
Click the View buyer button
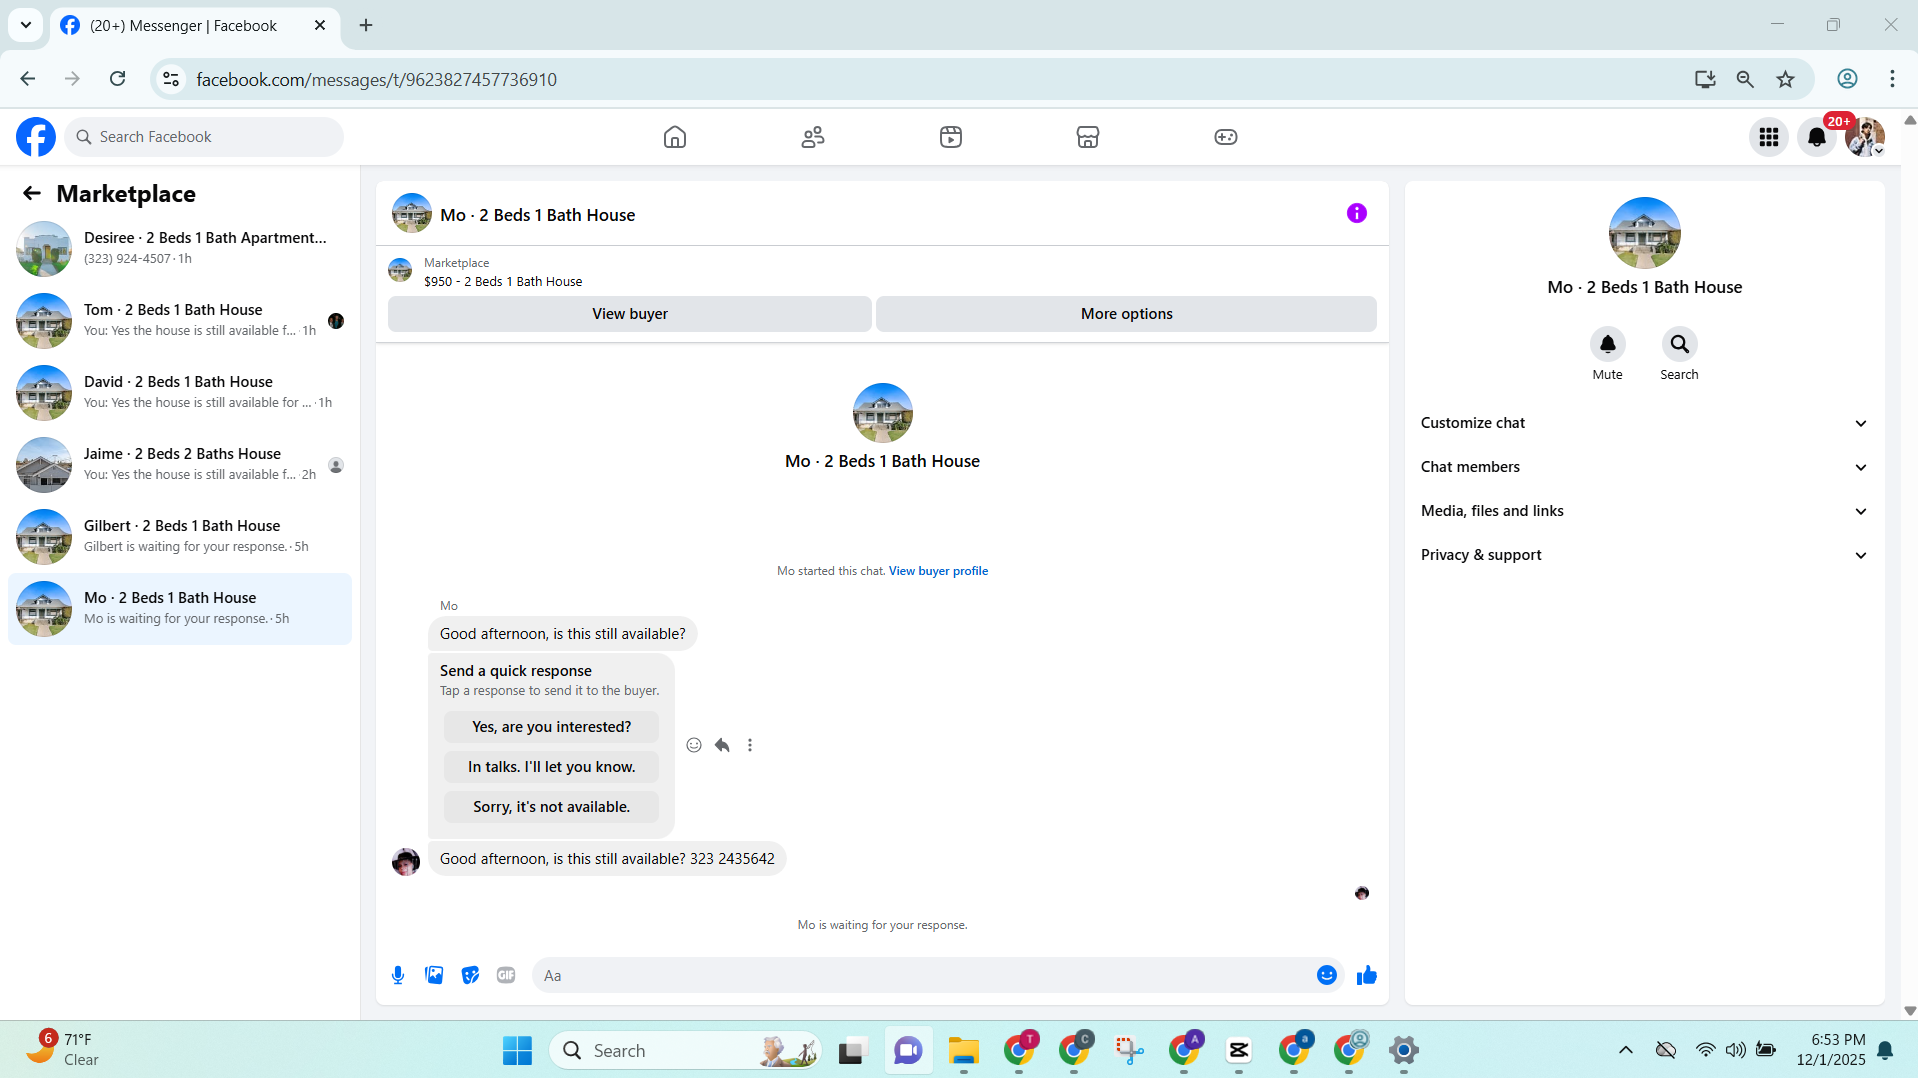(x=630, y=314)
